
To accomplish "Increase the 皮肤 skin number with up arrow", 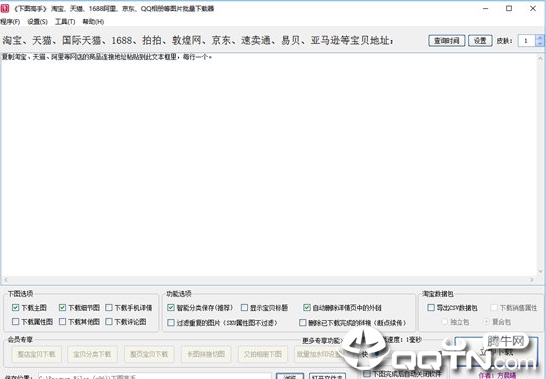I will 539,38.
